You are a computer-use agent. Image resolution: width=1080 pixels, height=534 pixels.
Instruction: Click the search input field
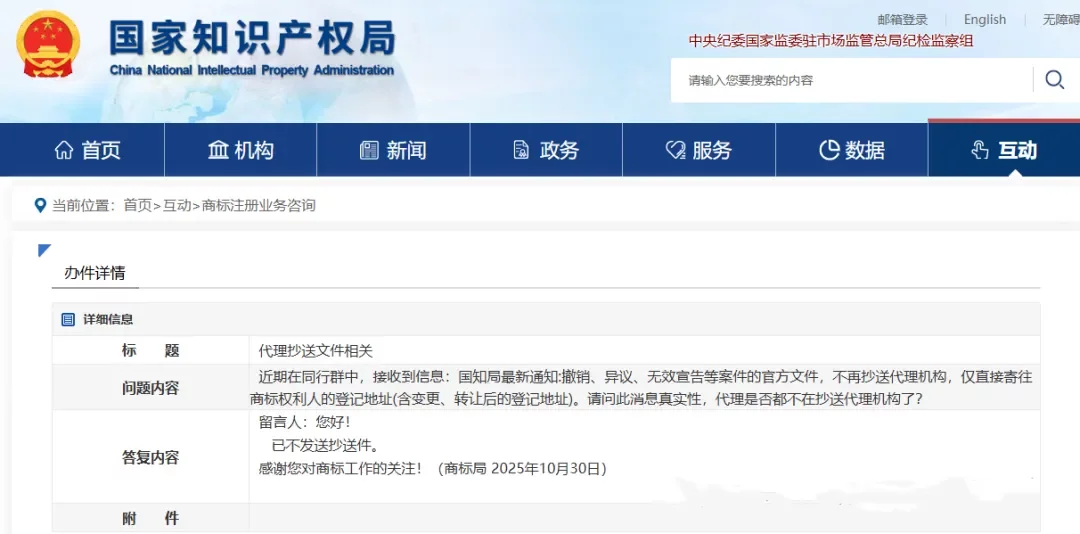coord(852,80)
